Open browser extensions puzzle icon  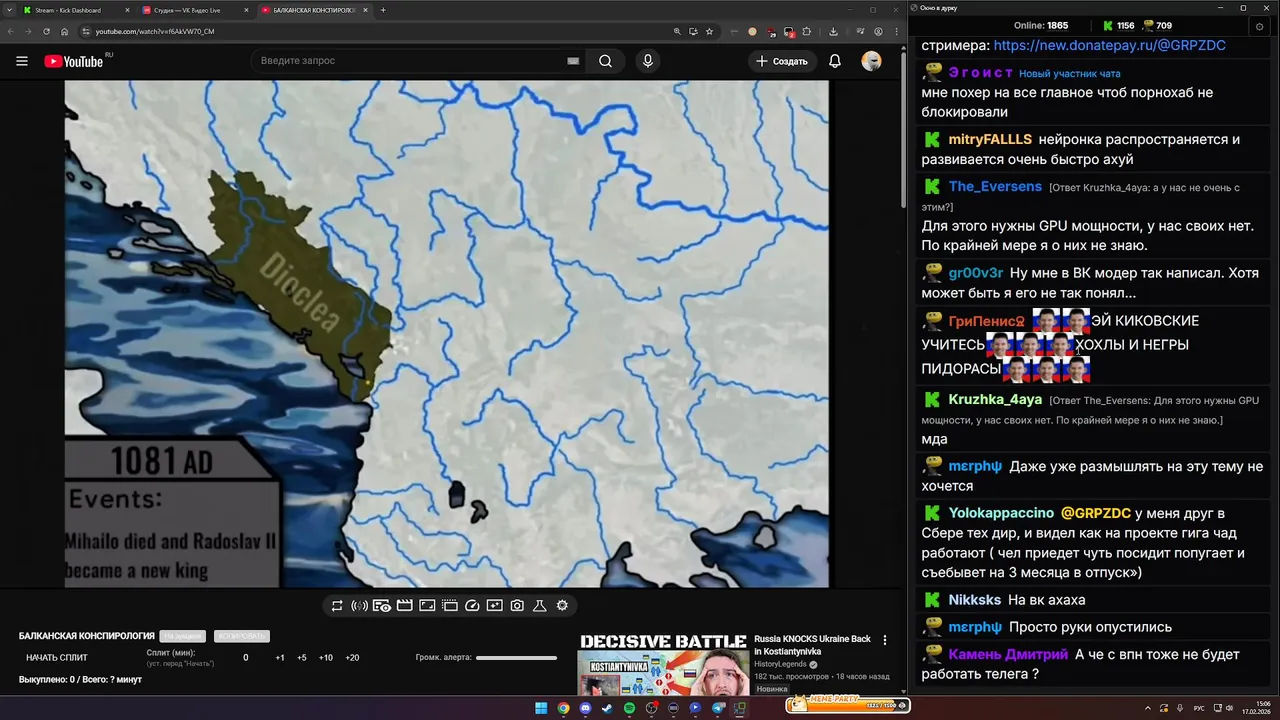point(806,31)
